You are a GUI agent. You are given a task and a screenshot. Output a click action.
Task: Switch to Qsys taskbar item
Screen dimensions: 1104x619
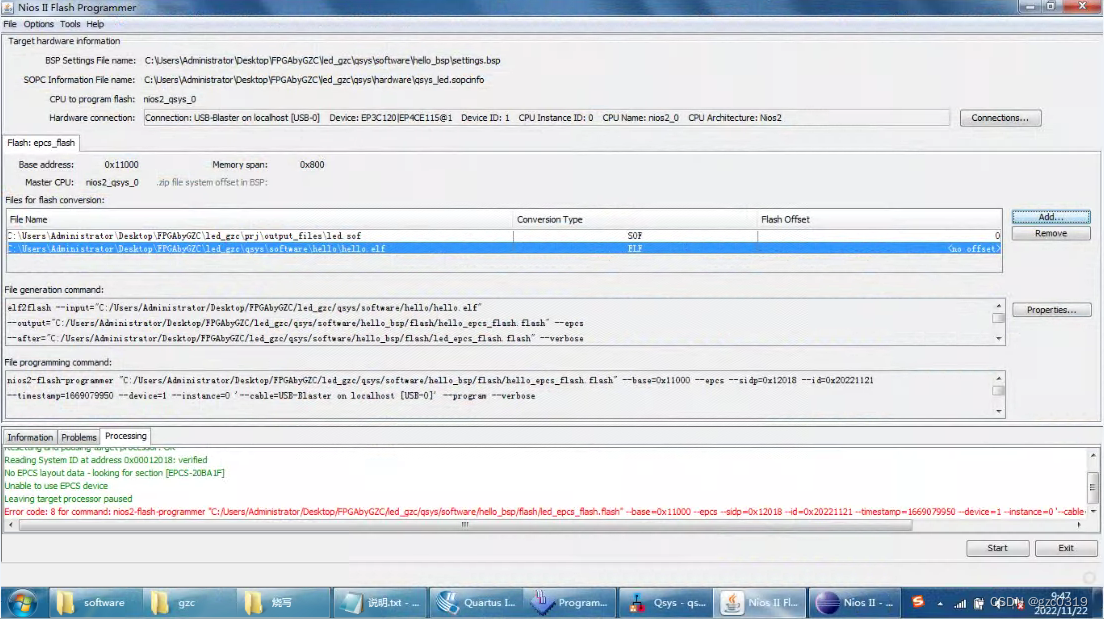coord(665,603)
